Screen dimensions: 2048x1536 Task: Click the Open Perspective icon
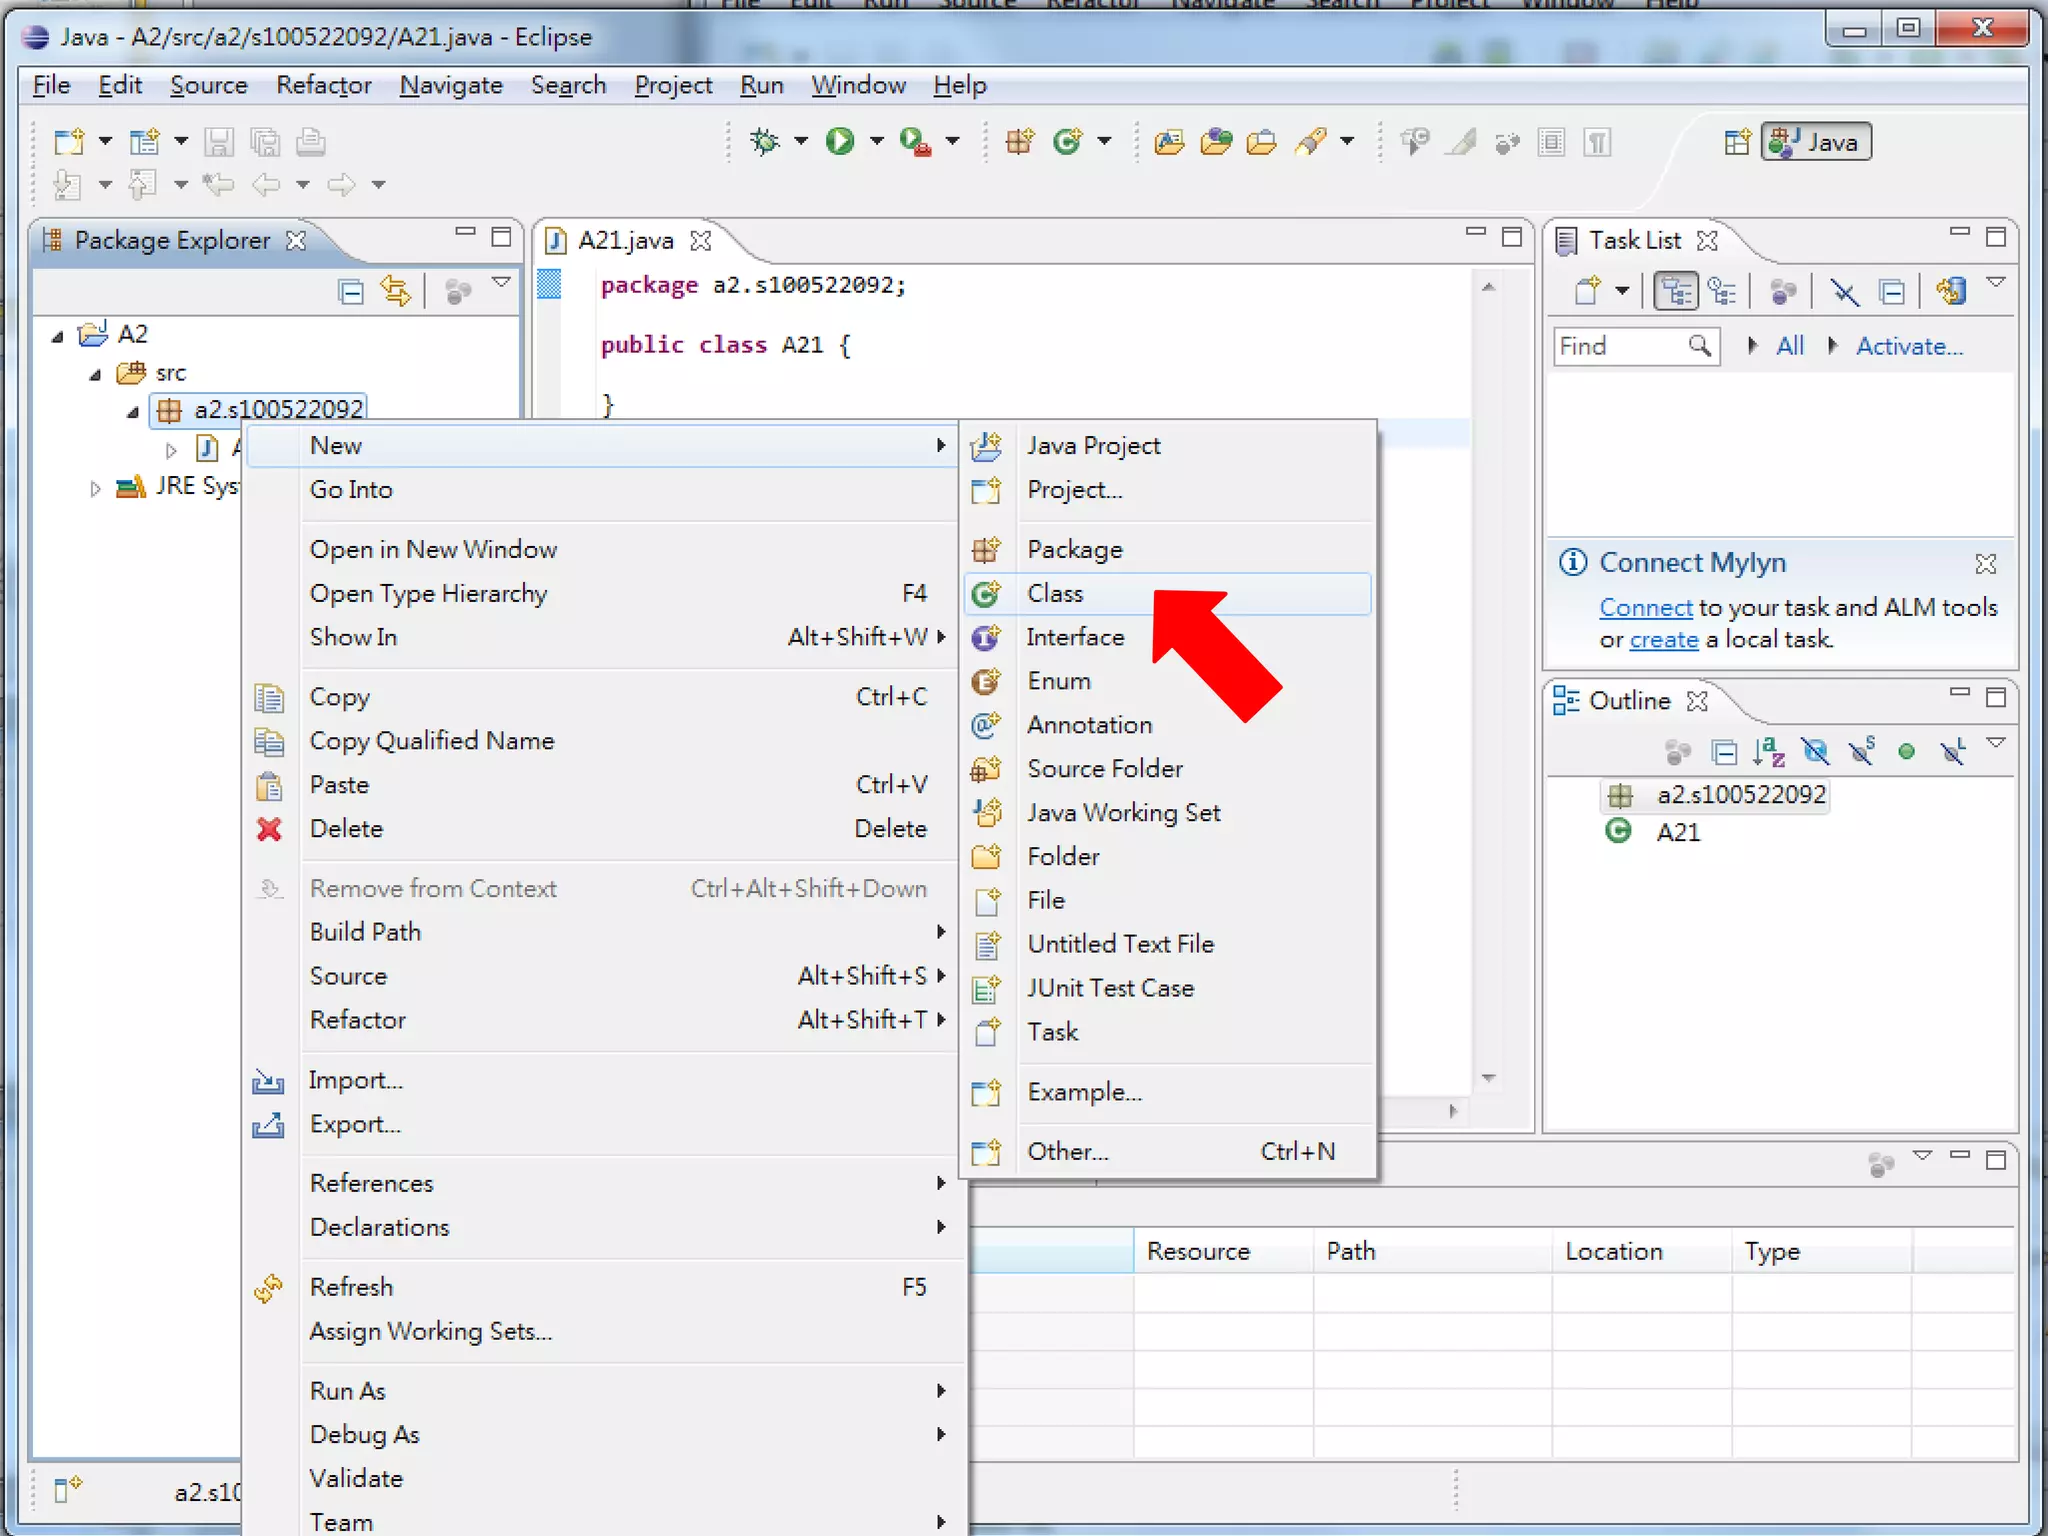click(1737, 142)
